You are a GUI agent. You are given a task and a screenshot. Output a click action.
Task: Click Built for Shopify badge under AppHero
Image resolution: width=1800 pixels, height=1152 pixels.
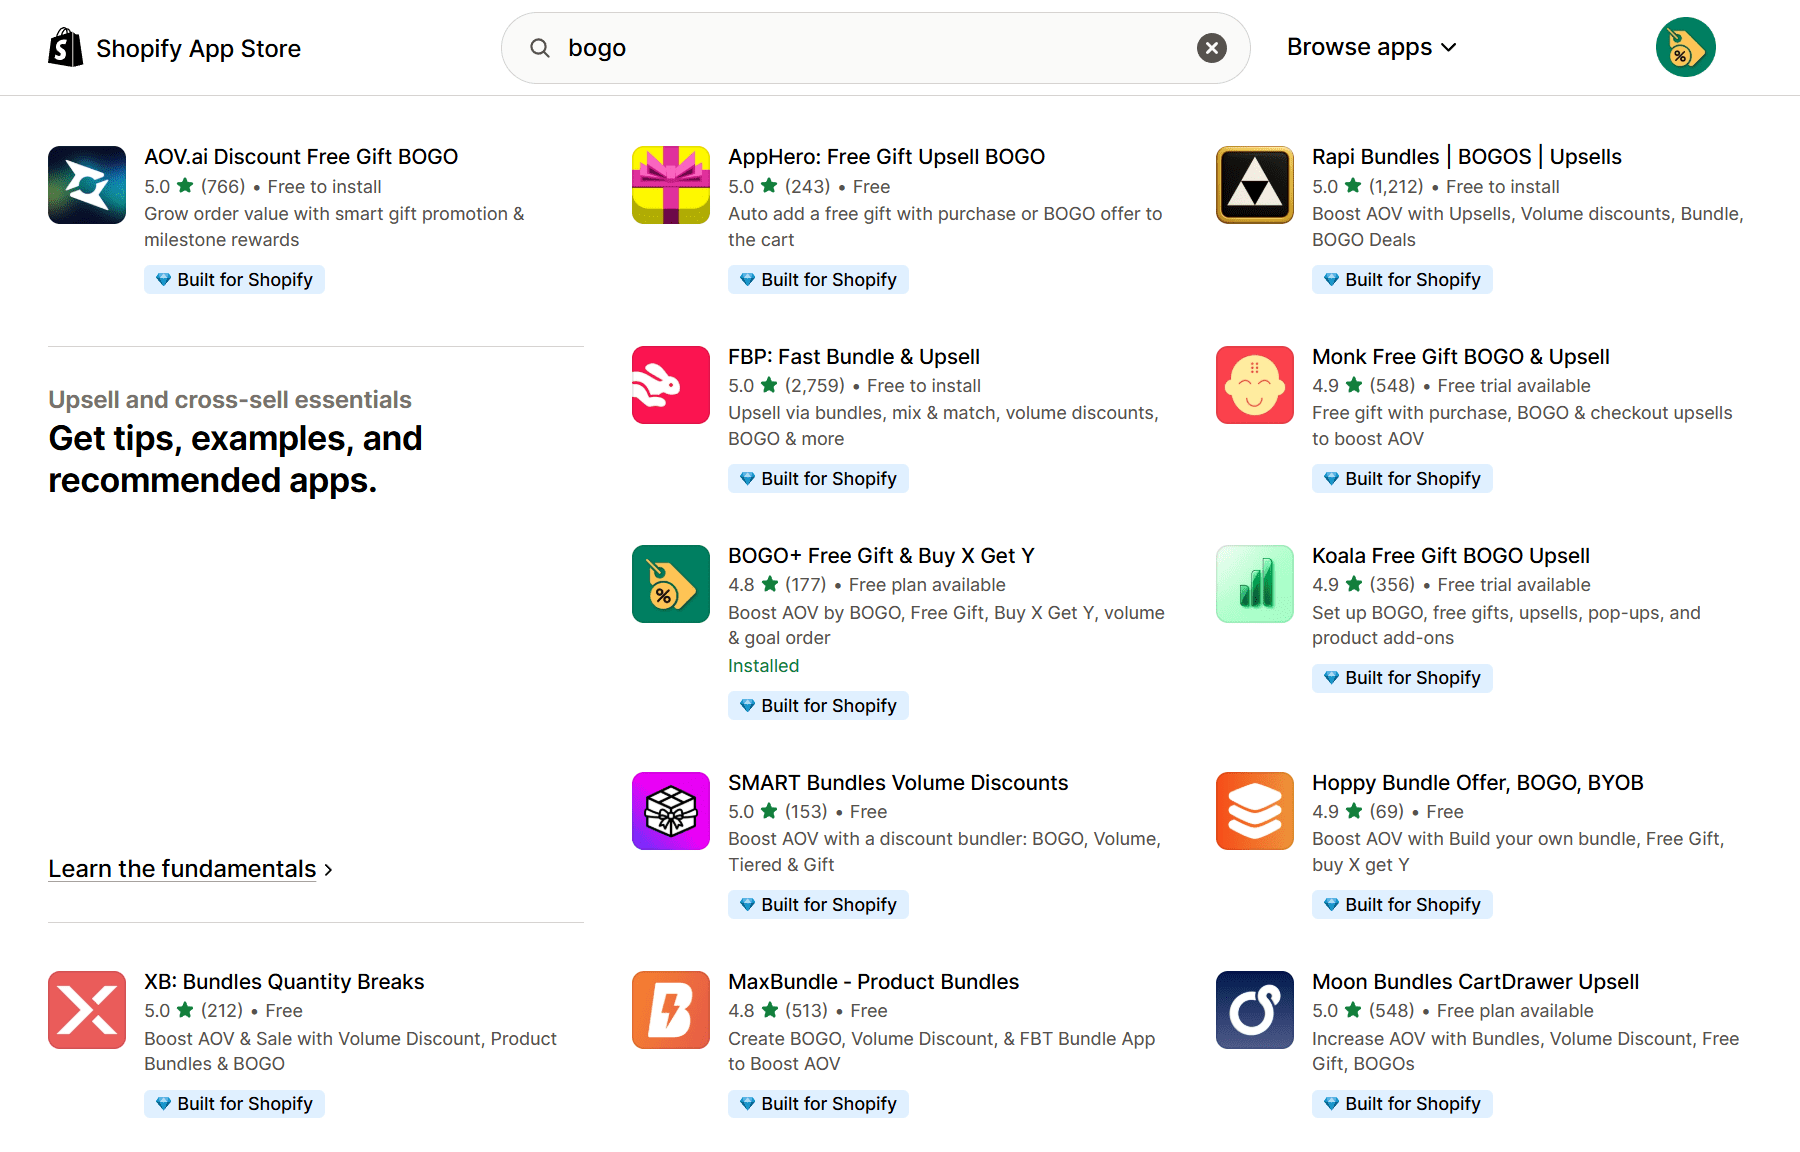point(818,280)
